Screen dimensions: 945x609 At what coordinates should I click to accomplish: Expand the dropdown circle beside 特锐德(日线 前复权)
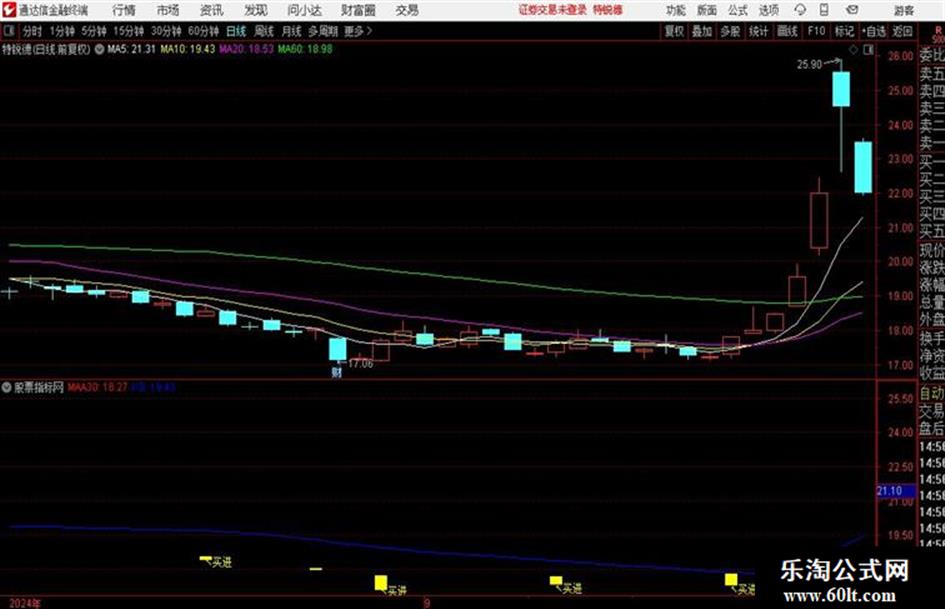(99, 49)
